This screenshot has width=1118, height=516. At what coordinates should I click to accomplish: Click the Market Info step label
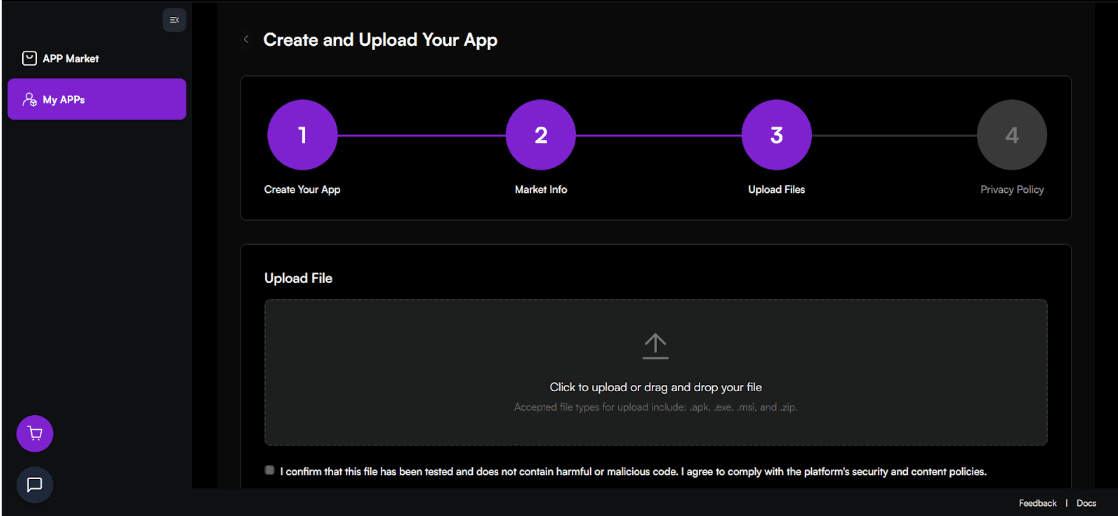tap(540, 190)
